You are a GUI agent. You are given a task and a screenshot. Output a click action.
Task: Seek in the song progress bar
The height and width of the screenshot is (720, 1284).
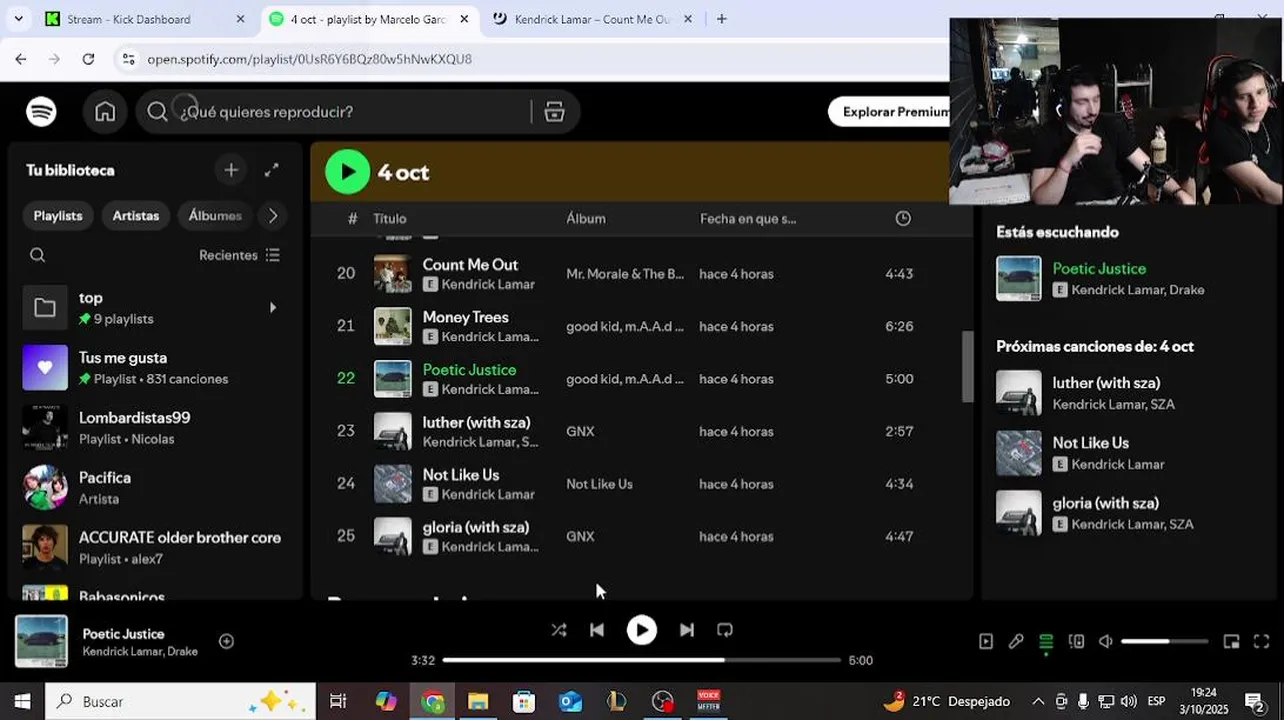642,660
